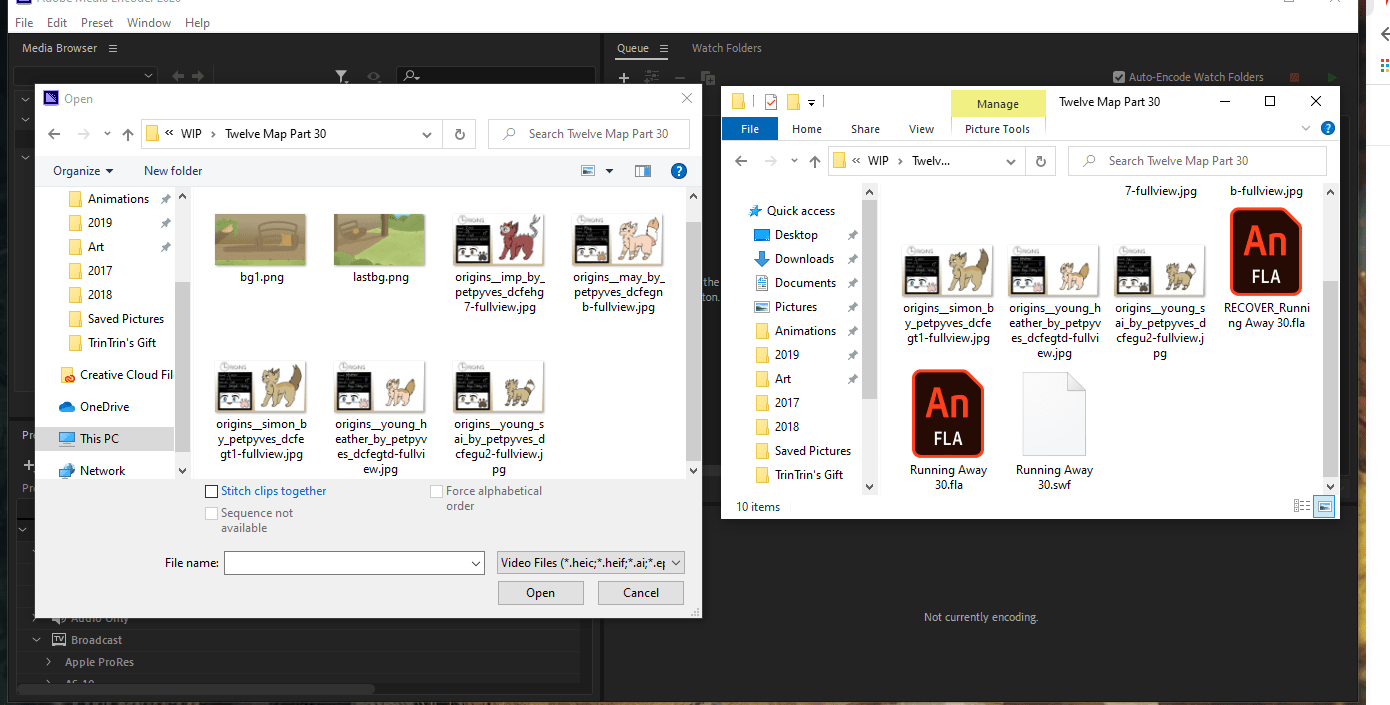Remove item using the minus icon
This screenshot has width=1390, height=705.
click(679, 77)
